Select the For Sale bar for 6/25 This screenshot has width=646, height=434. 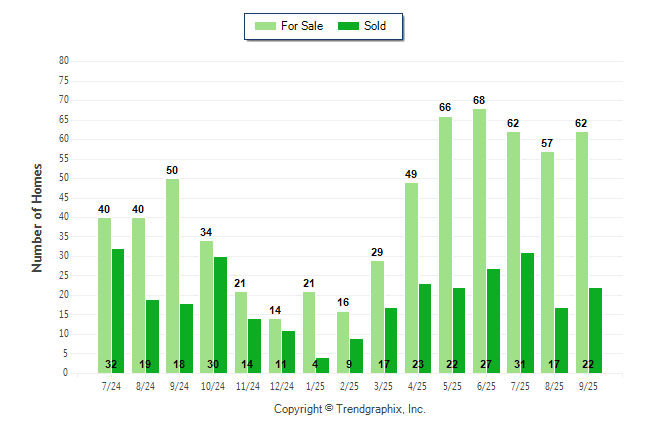[x=480, y=240]
